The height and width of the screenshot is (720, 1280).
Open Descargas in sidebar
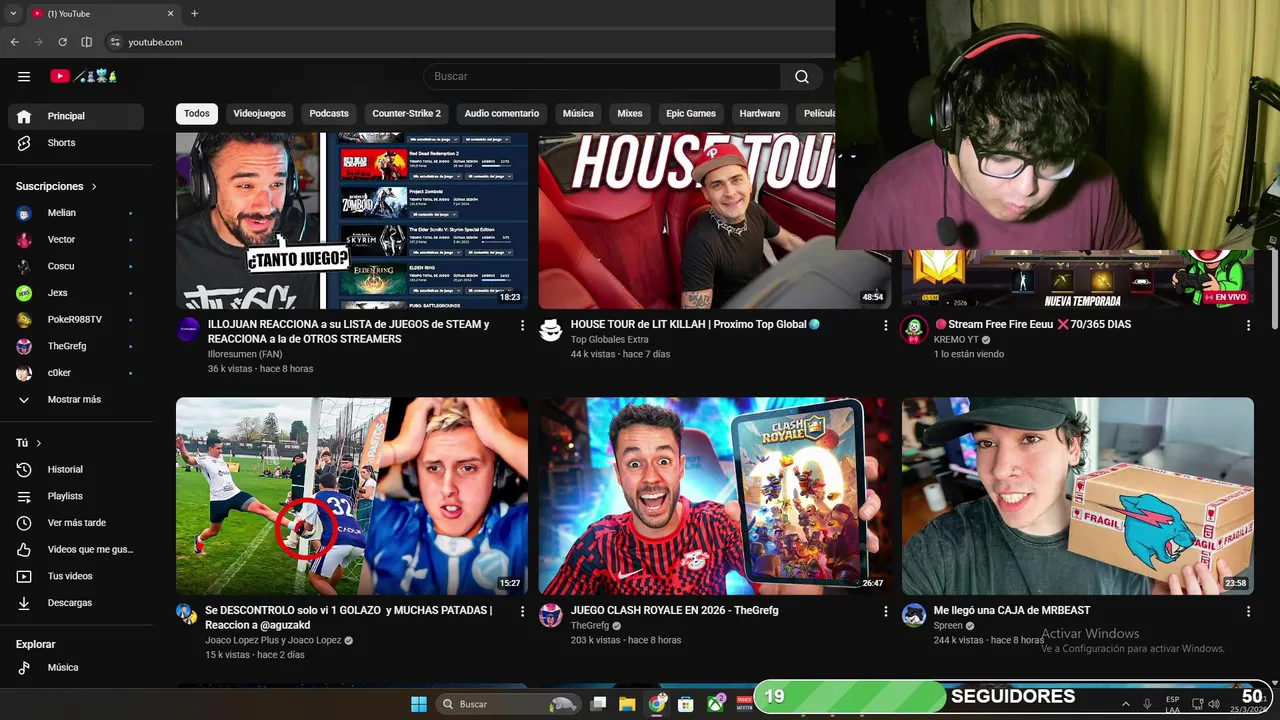(x=76, y=603)
